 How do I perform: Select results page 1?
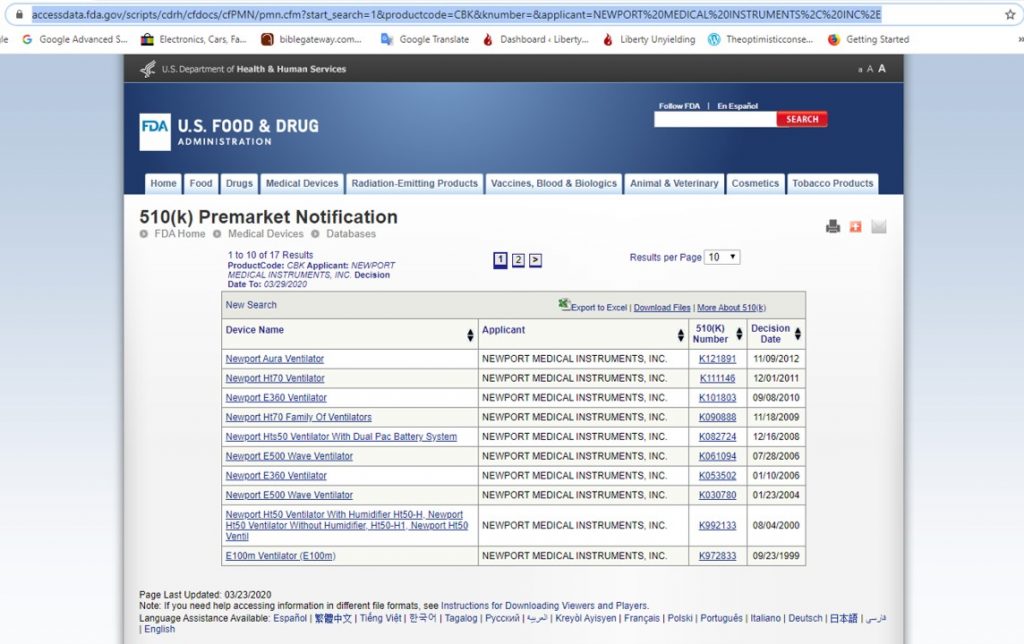point(500,260)
